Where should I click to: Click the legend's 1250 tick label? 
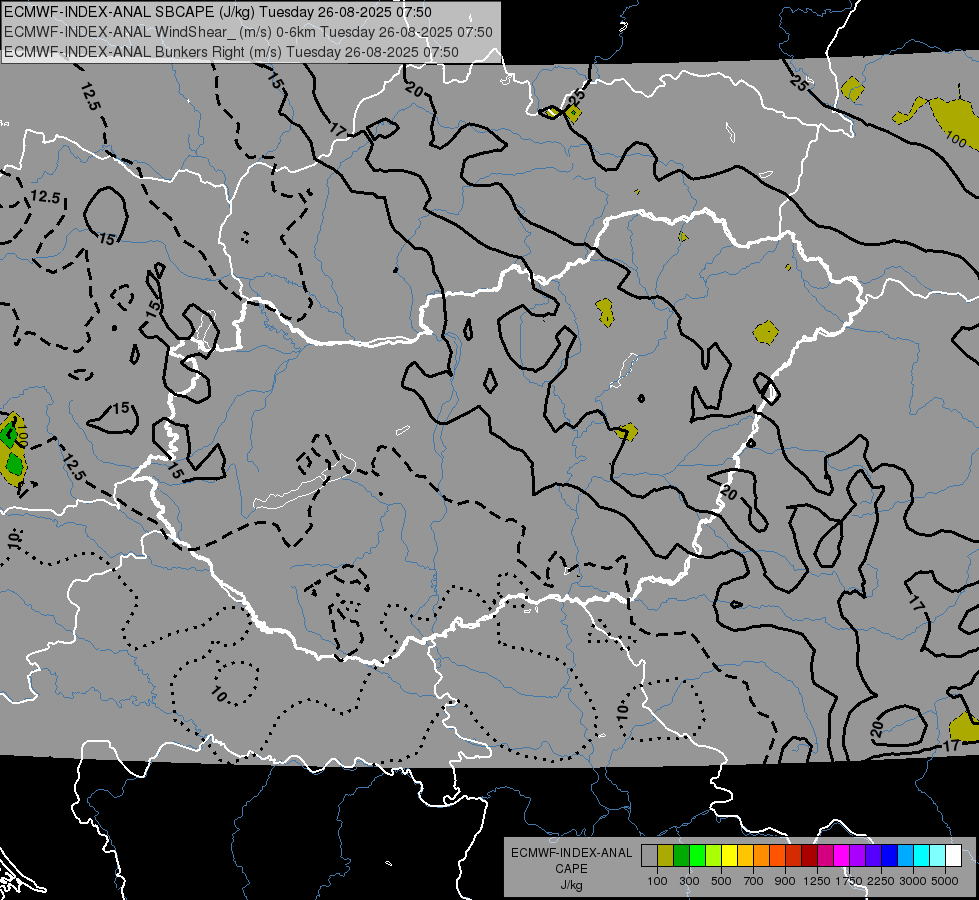point(817,881)
